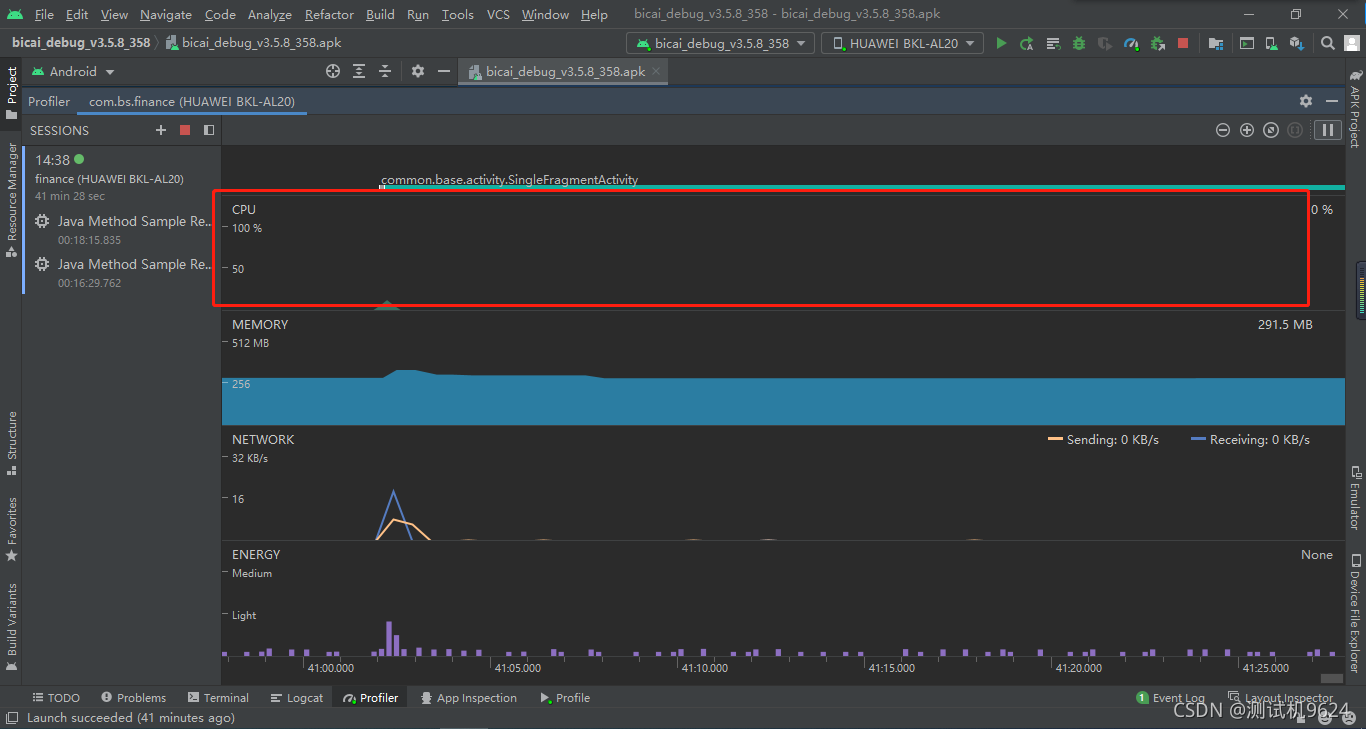Image resolution: width=1366 pixels, height=729 pixels.
Task: Open run configuration bicai_debug_v3.5.8_358 dropdown
Action: (x=720, y=43)
